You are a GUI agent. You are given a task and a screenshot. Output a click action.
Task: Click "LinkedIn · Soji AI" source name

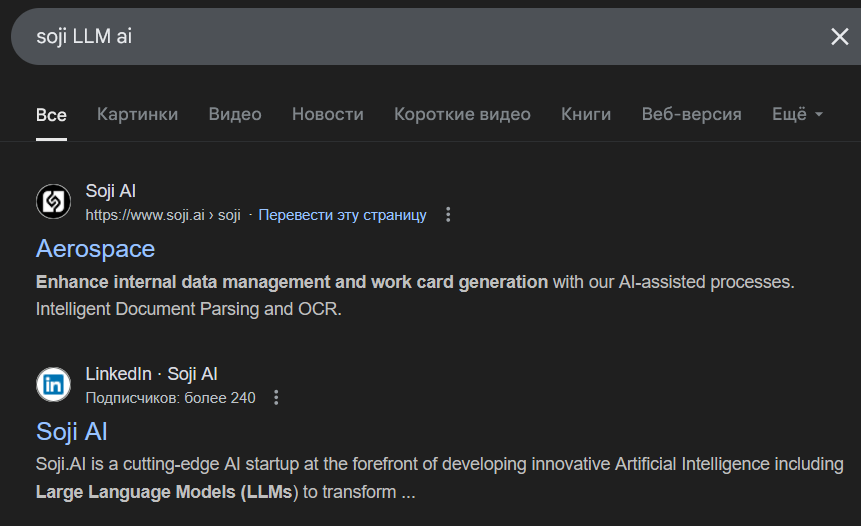tap(151, 374)
